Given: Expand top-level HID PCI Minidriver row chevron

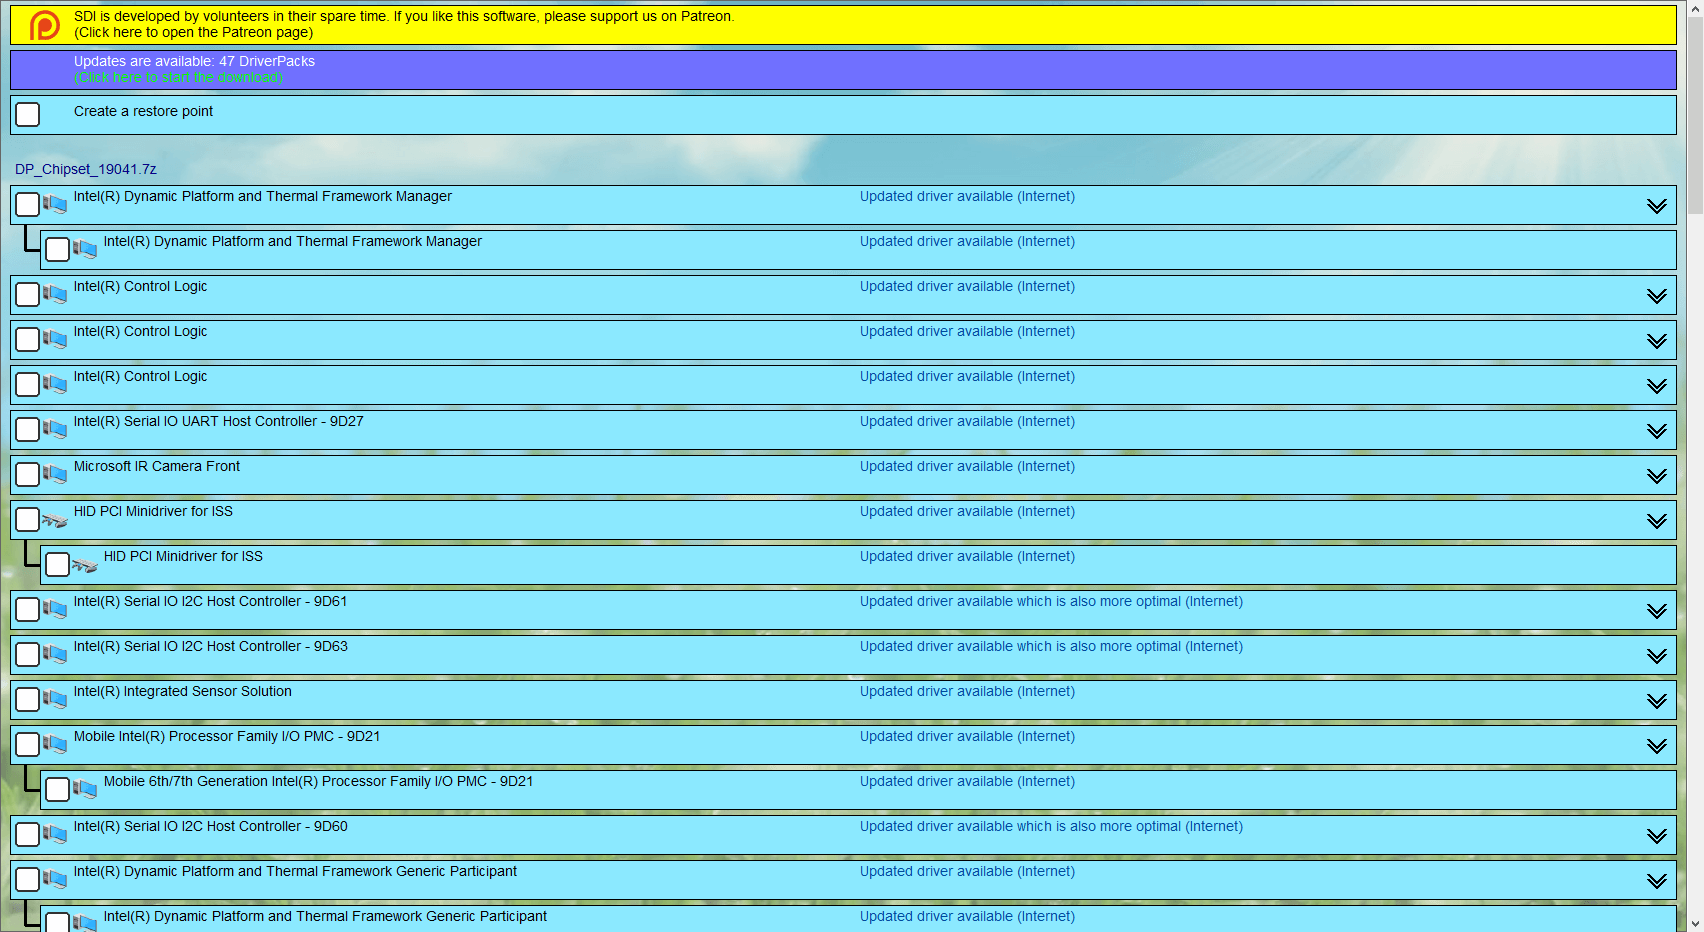Looking at the screenshot, I should [x=1657, y=521].
